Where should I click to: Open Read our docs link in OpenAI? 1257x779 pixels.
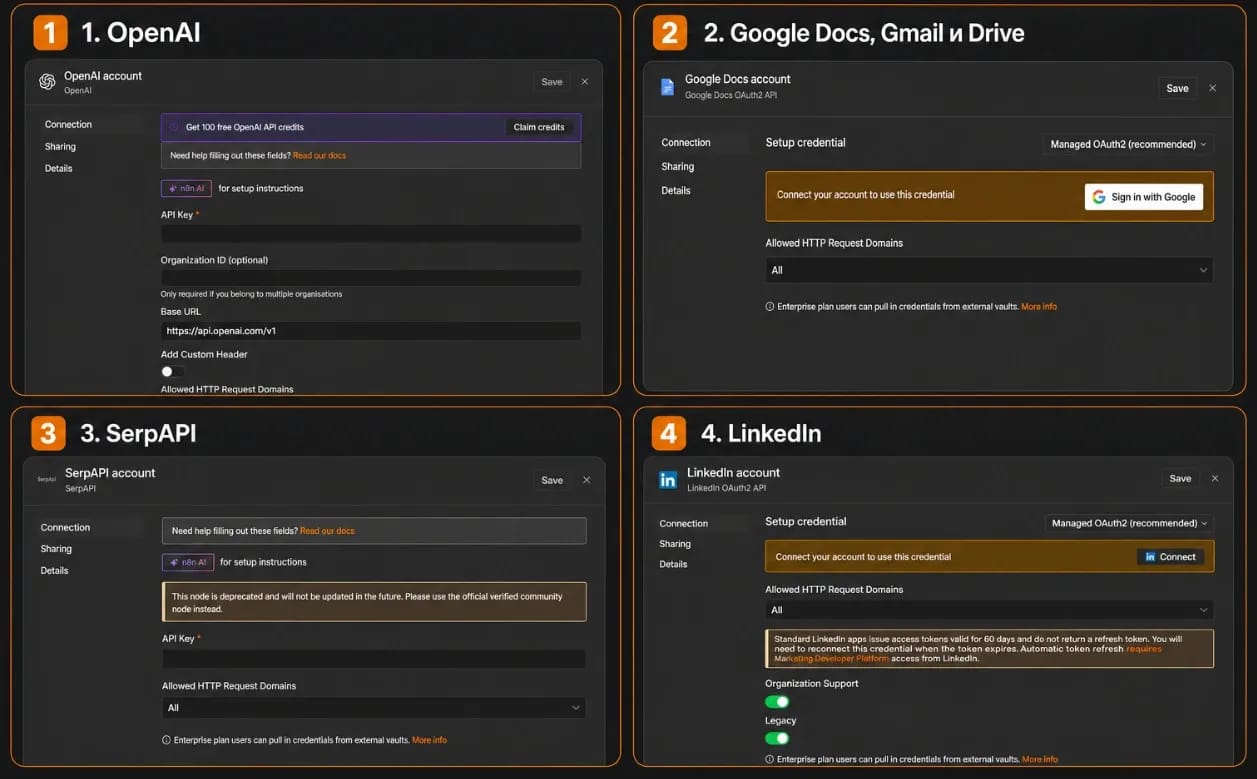click(320, 156)
